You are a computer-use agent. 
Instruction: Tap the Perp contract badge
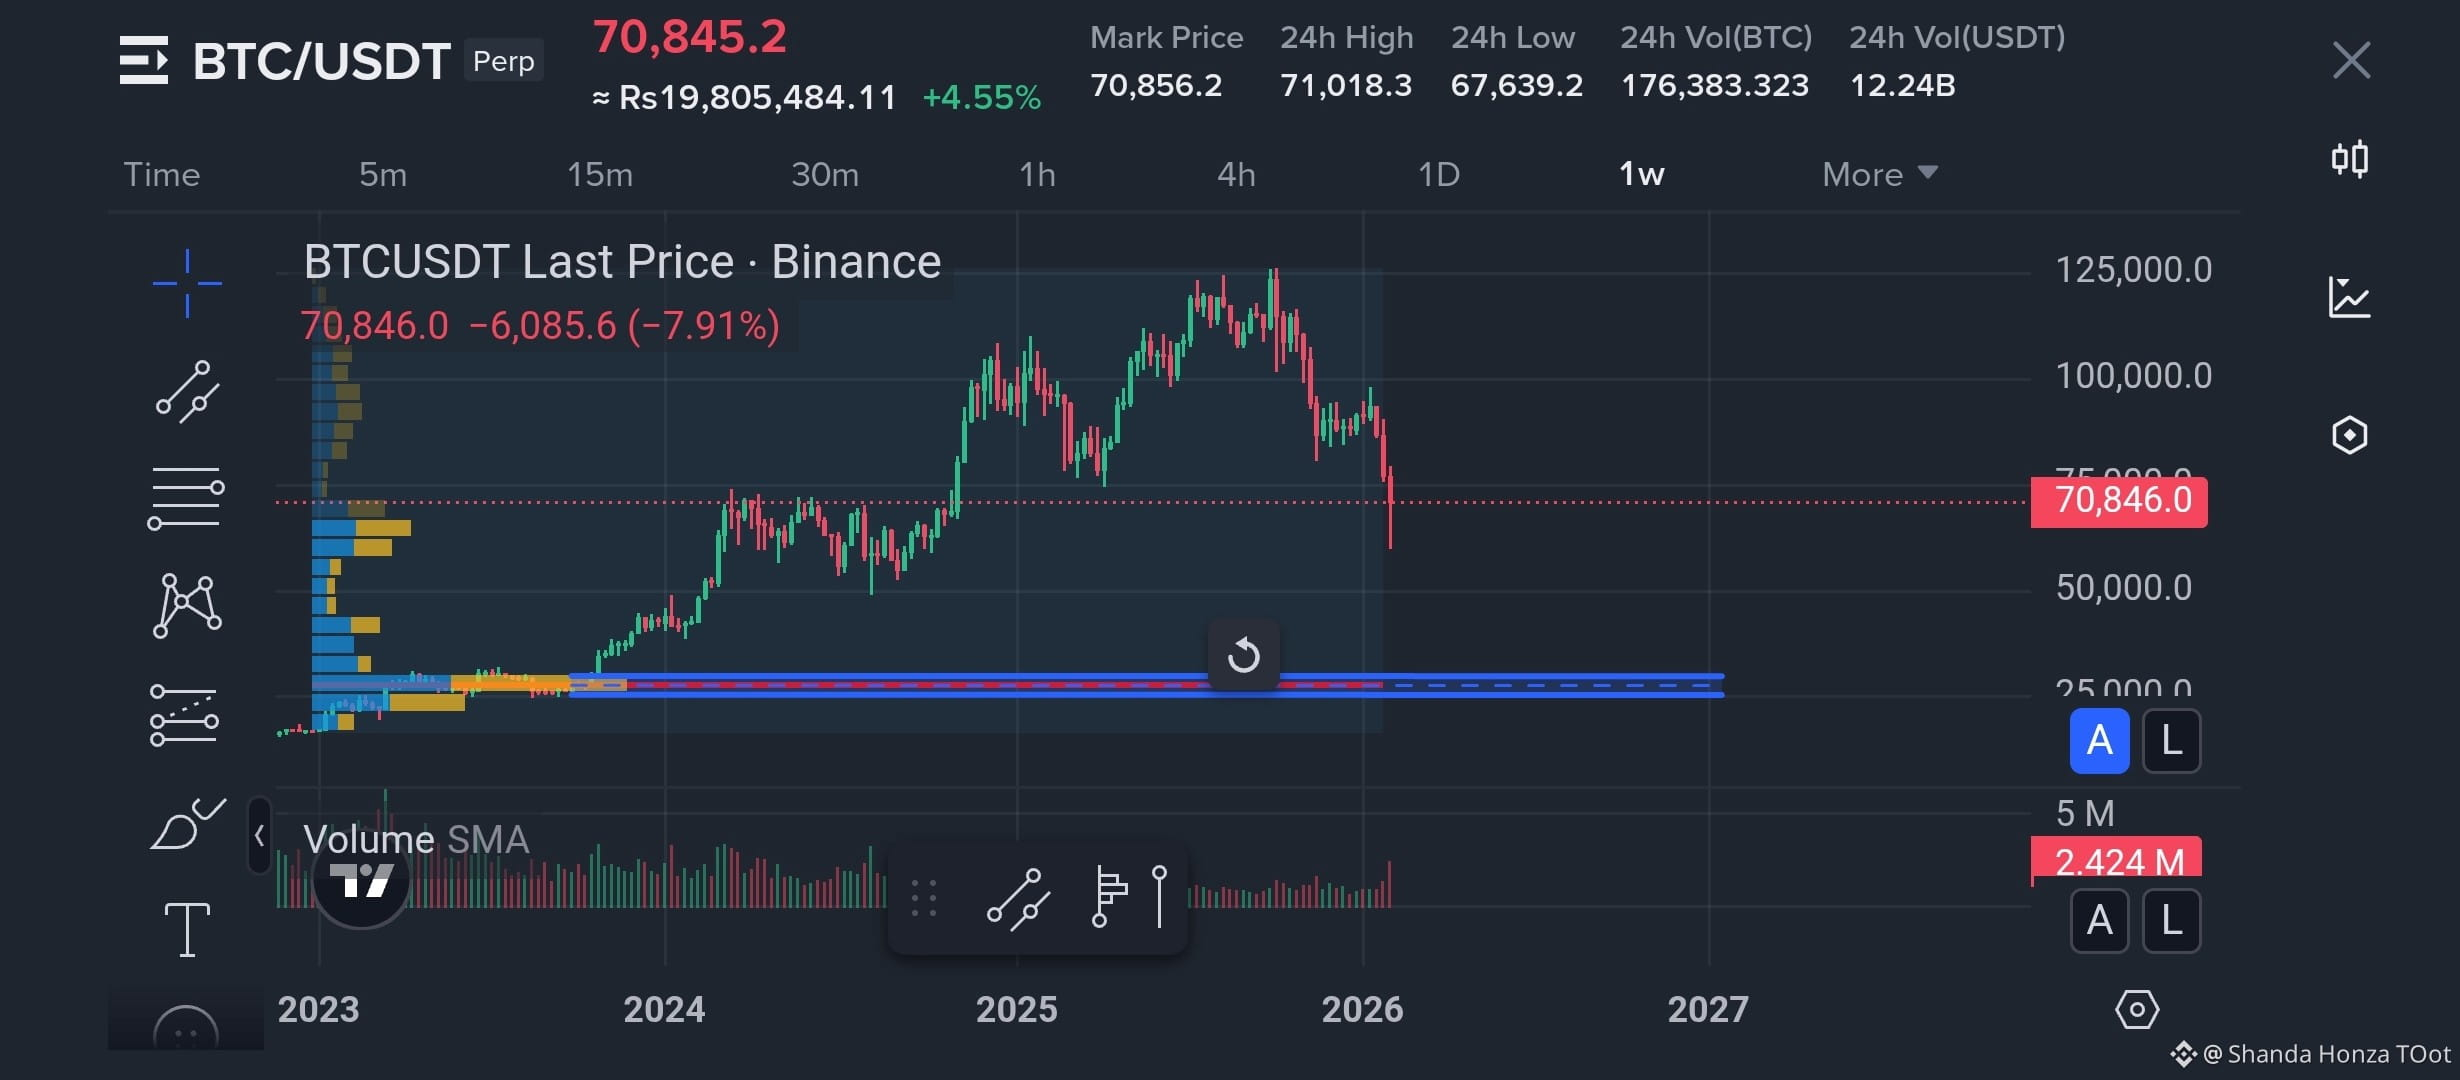[504, 61]
